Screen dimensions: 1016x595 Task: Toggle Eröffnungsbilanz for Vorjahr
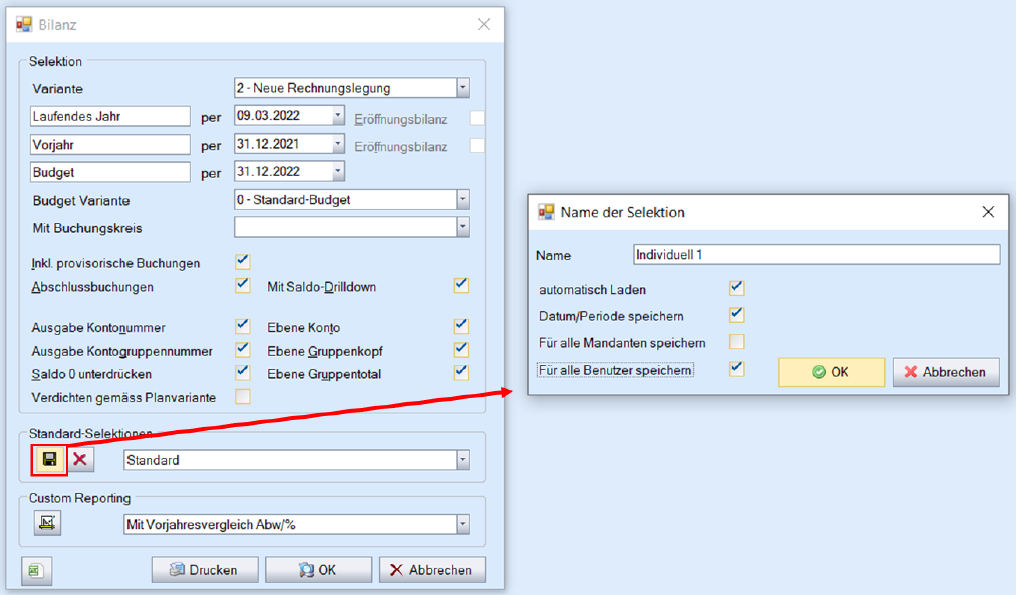pos(477,146)
